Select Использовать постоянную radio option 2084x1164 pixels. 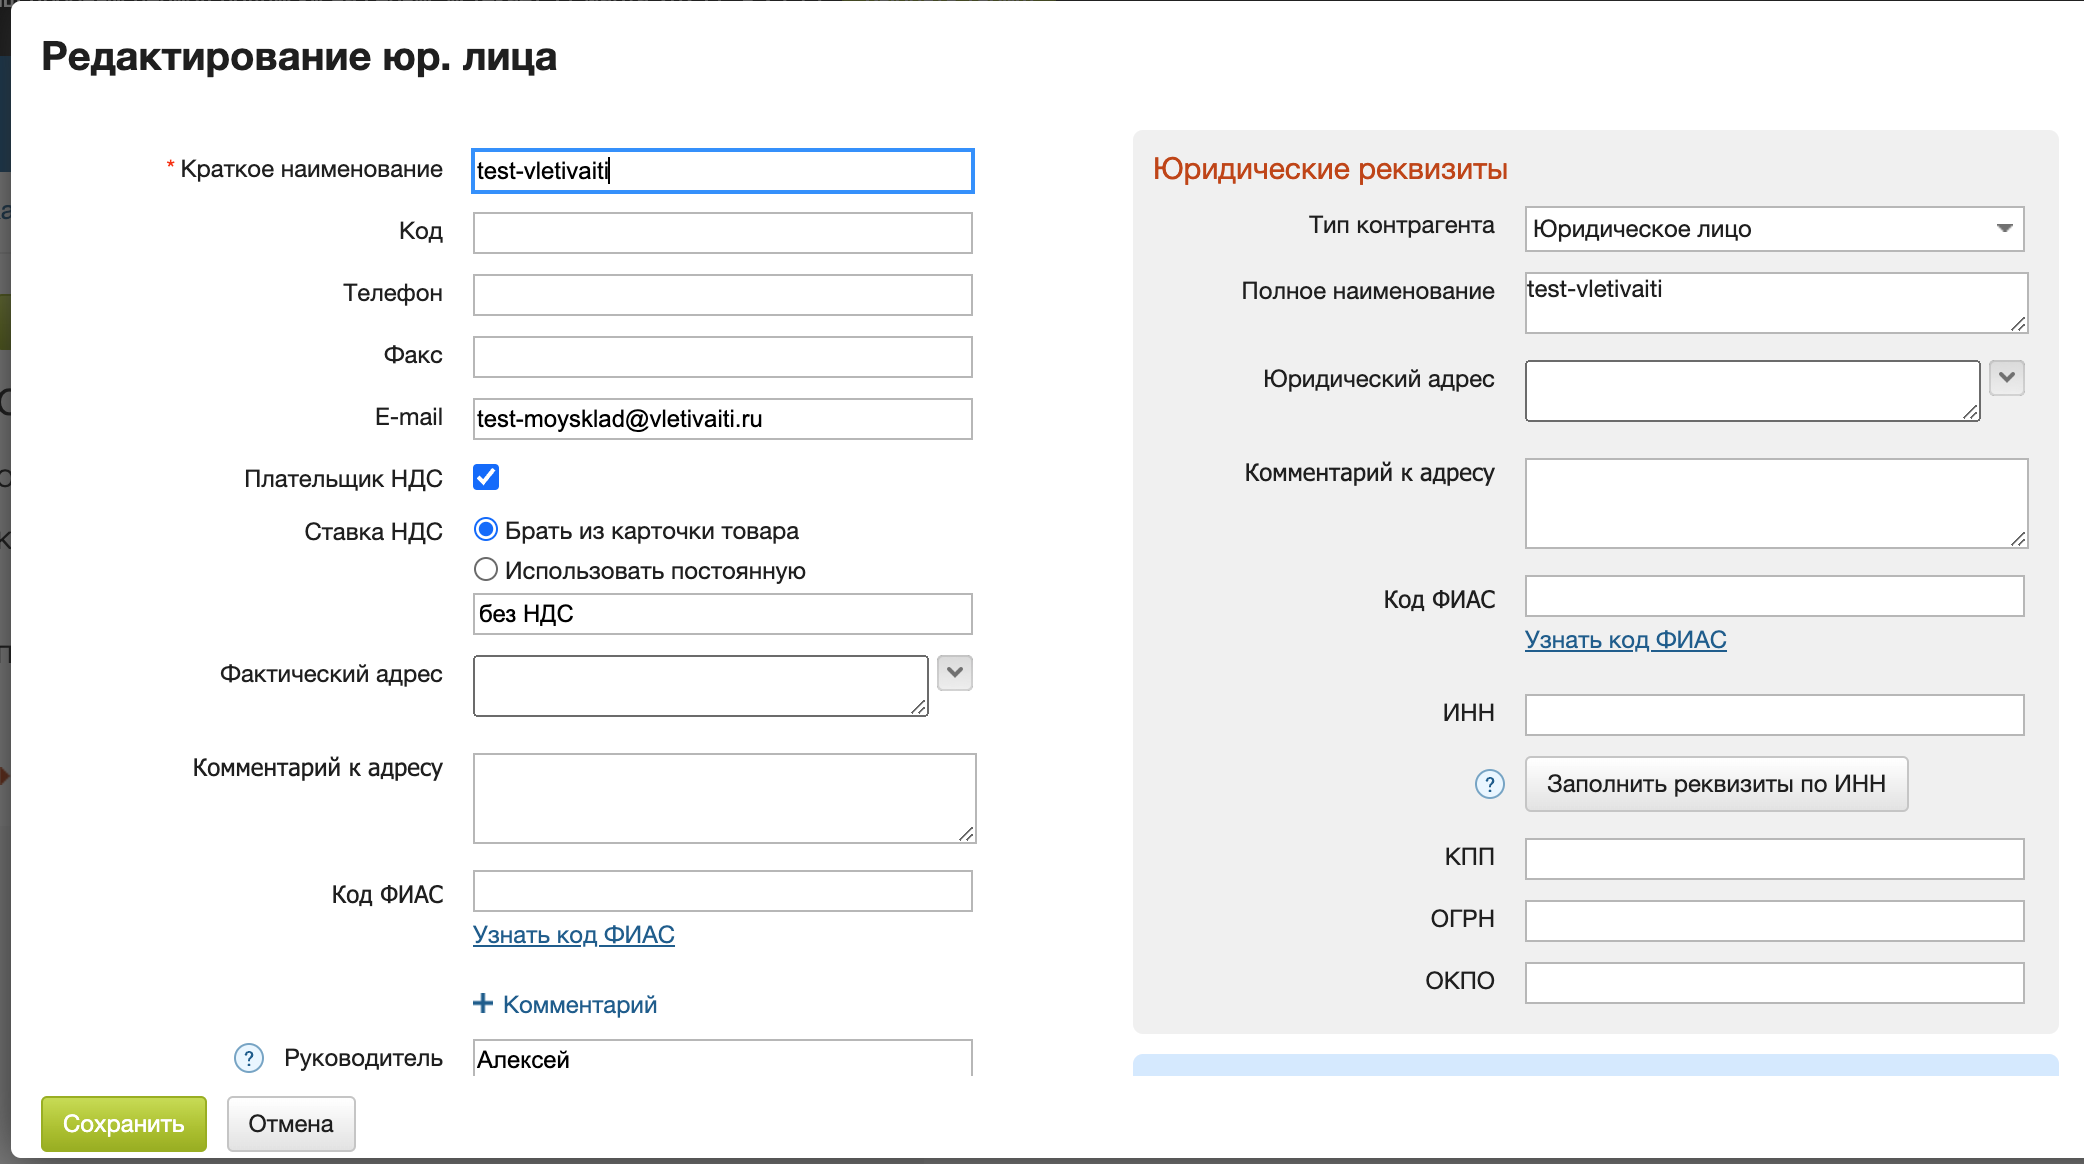[x=486, y=569]
